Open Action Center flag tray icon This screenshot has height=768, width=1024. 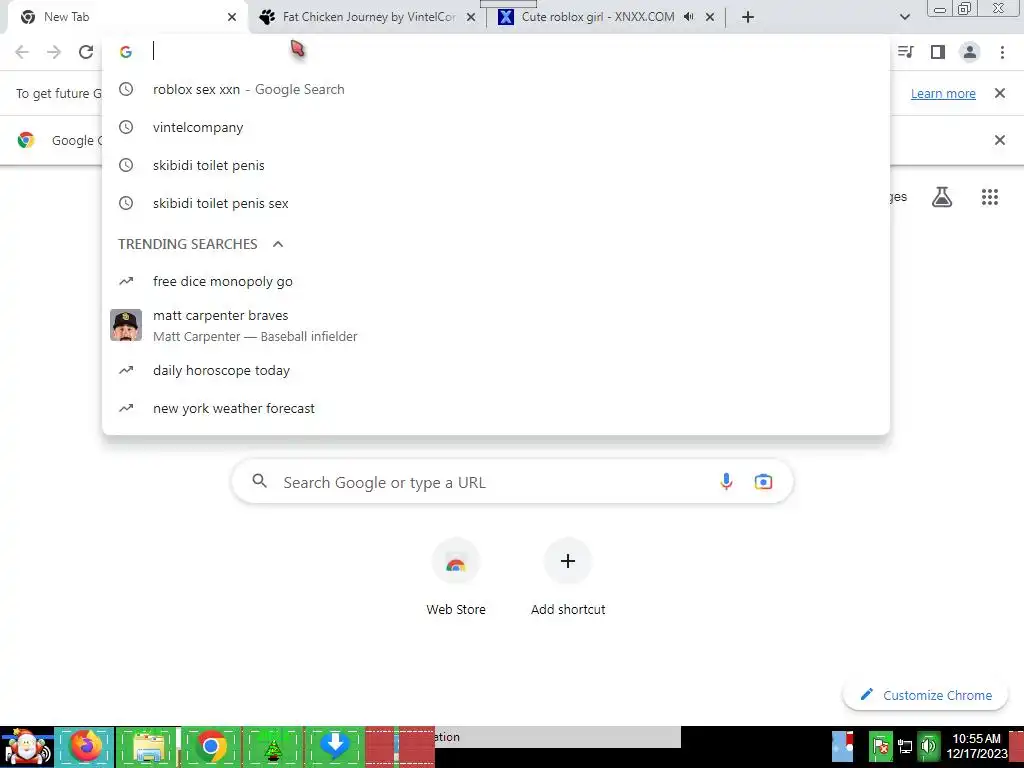880,746
